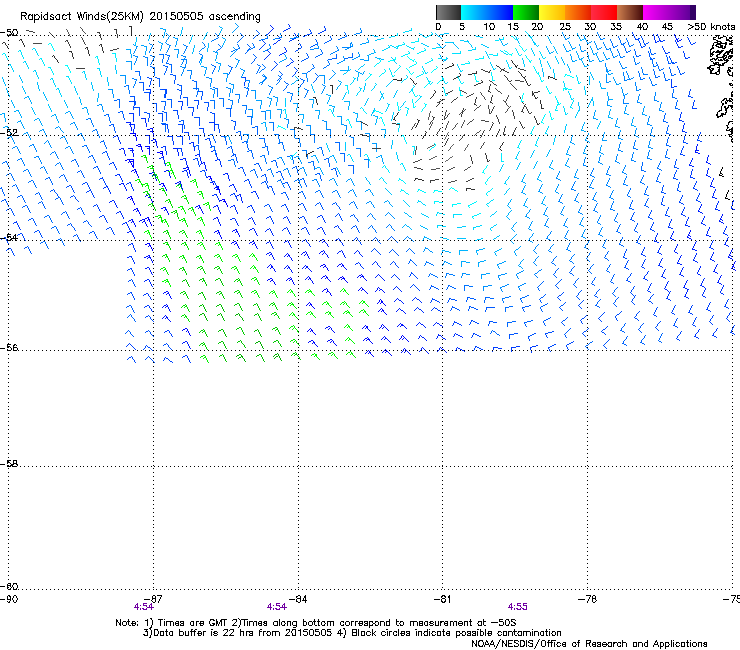Select the magenta 40-45 knots legend color

656,12
